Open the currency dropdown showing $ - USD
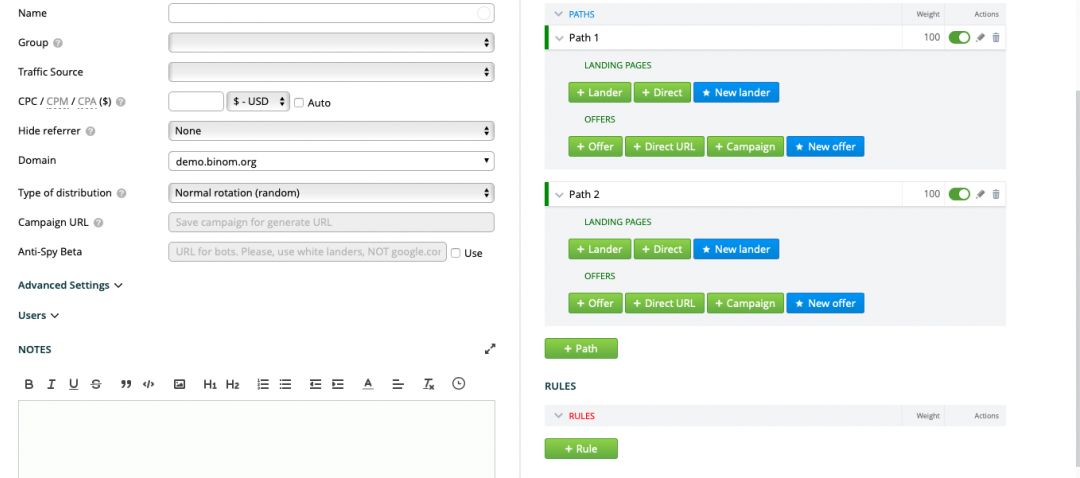This screenshot has width=1080, height=478. tap(259, 102)
